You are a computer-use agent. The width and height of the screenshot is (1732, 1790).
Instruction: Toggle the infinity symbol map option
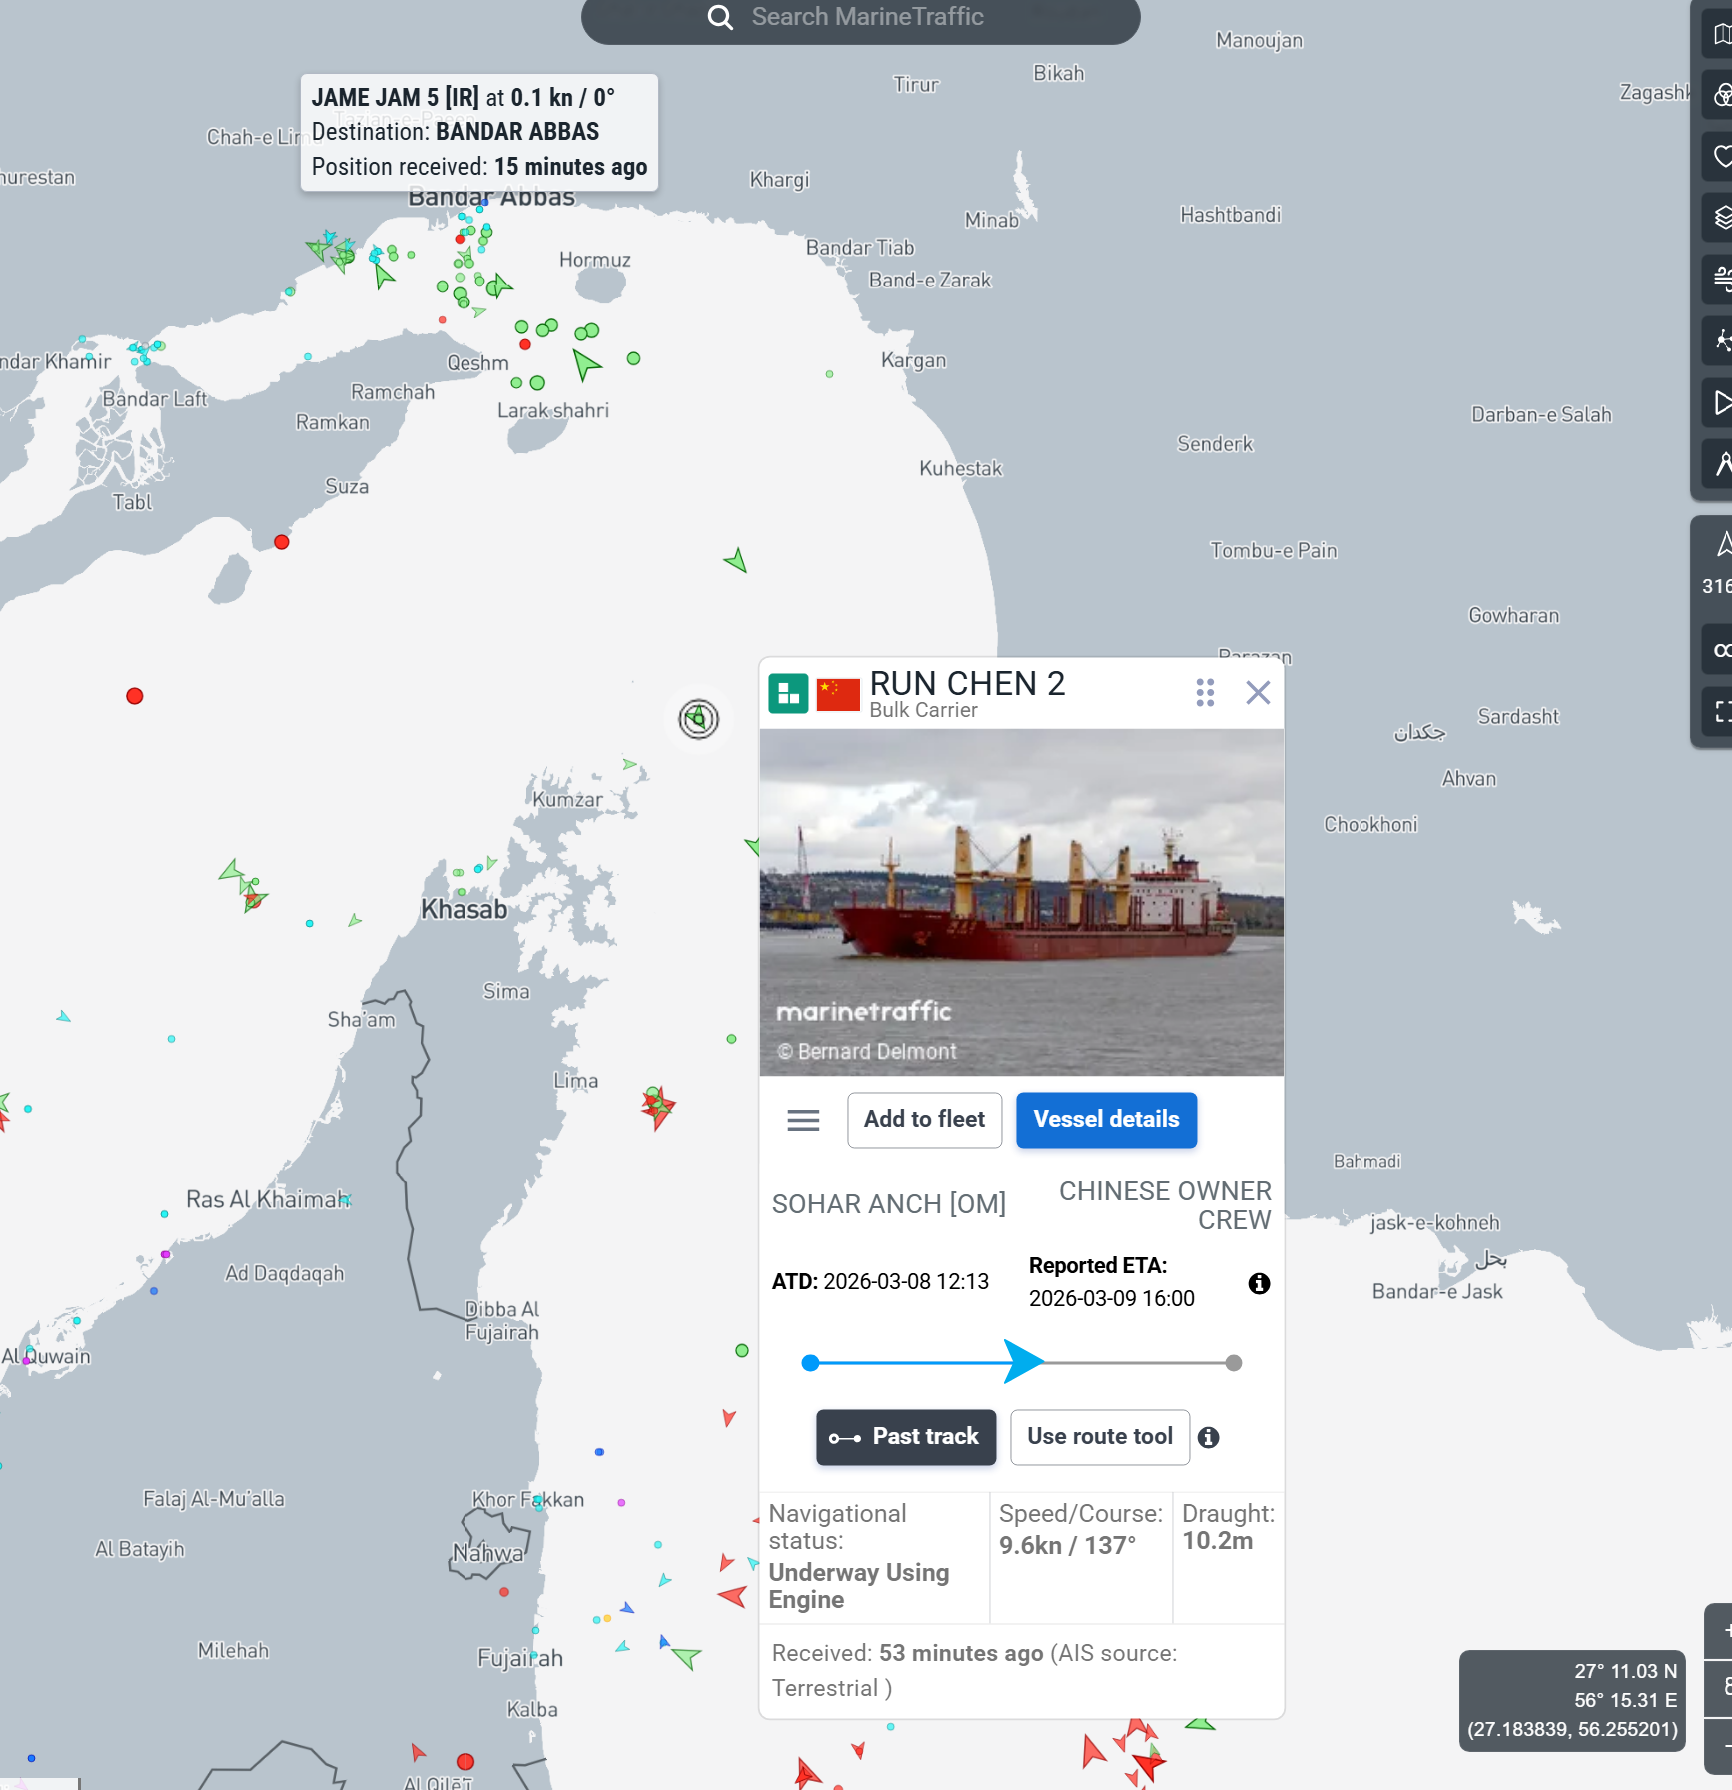(1720, 650)
